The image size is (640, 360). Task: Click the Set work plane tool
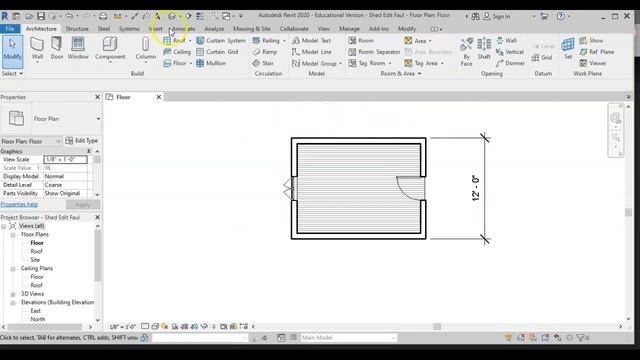pos(568,49)
